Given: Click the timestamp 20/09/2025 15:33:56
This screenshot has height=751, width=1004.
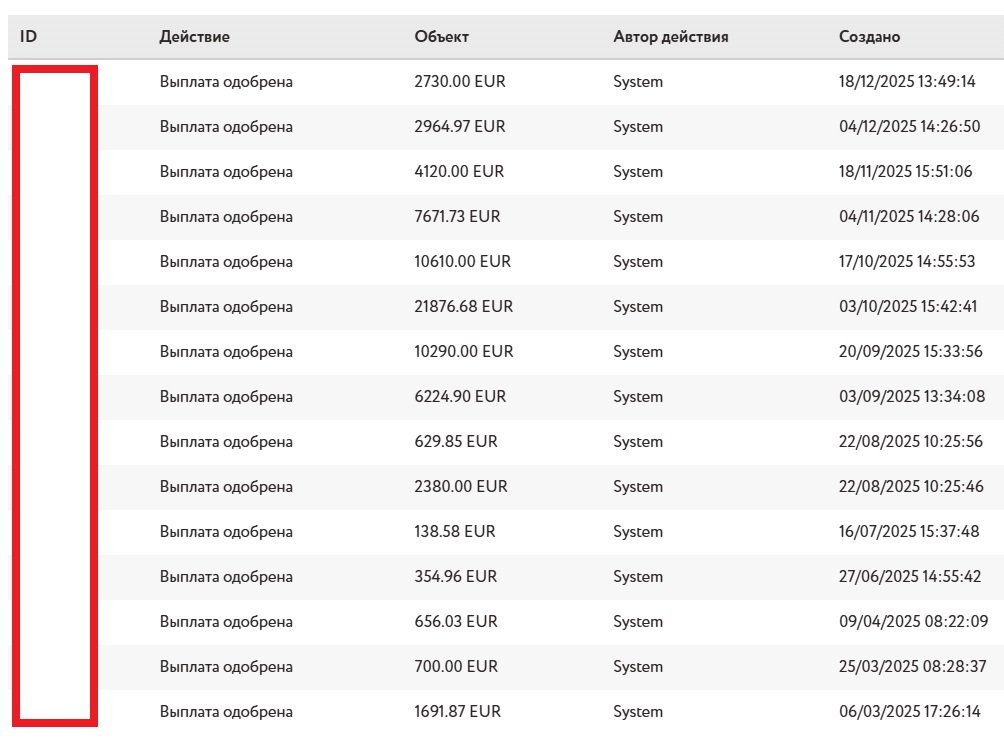Looking at the screenshot, I should [x=910, y=352].
